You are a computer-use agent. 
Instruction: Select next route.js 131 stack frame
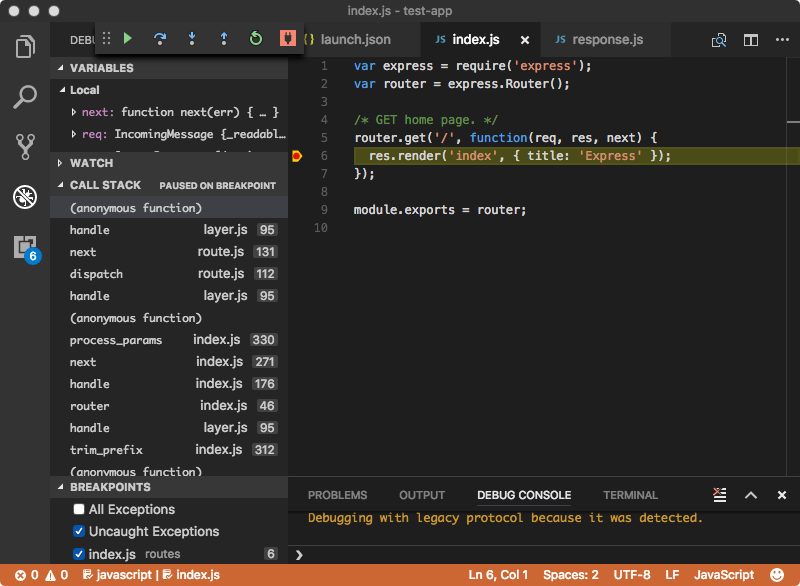(x=169, y=252)
